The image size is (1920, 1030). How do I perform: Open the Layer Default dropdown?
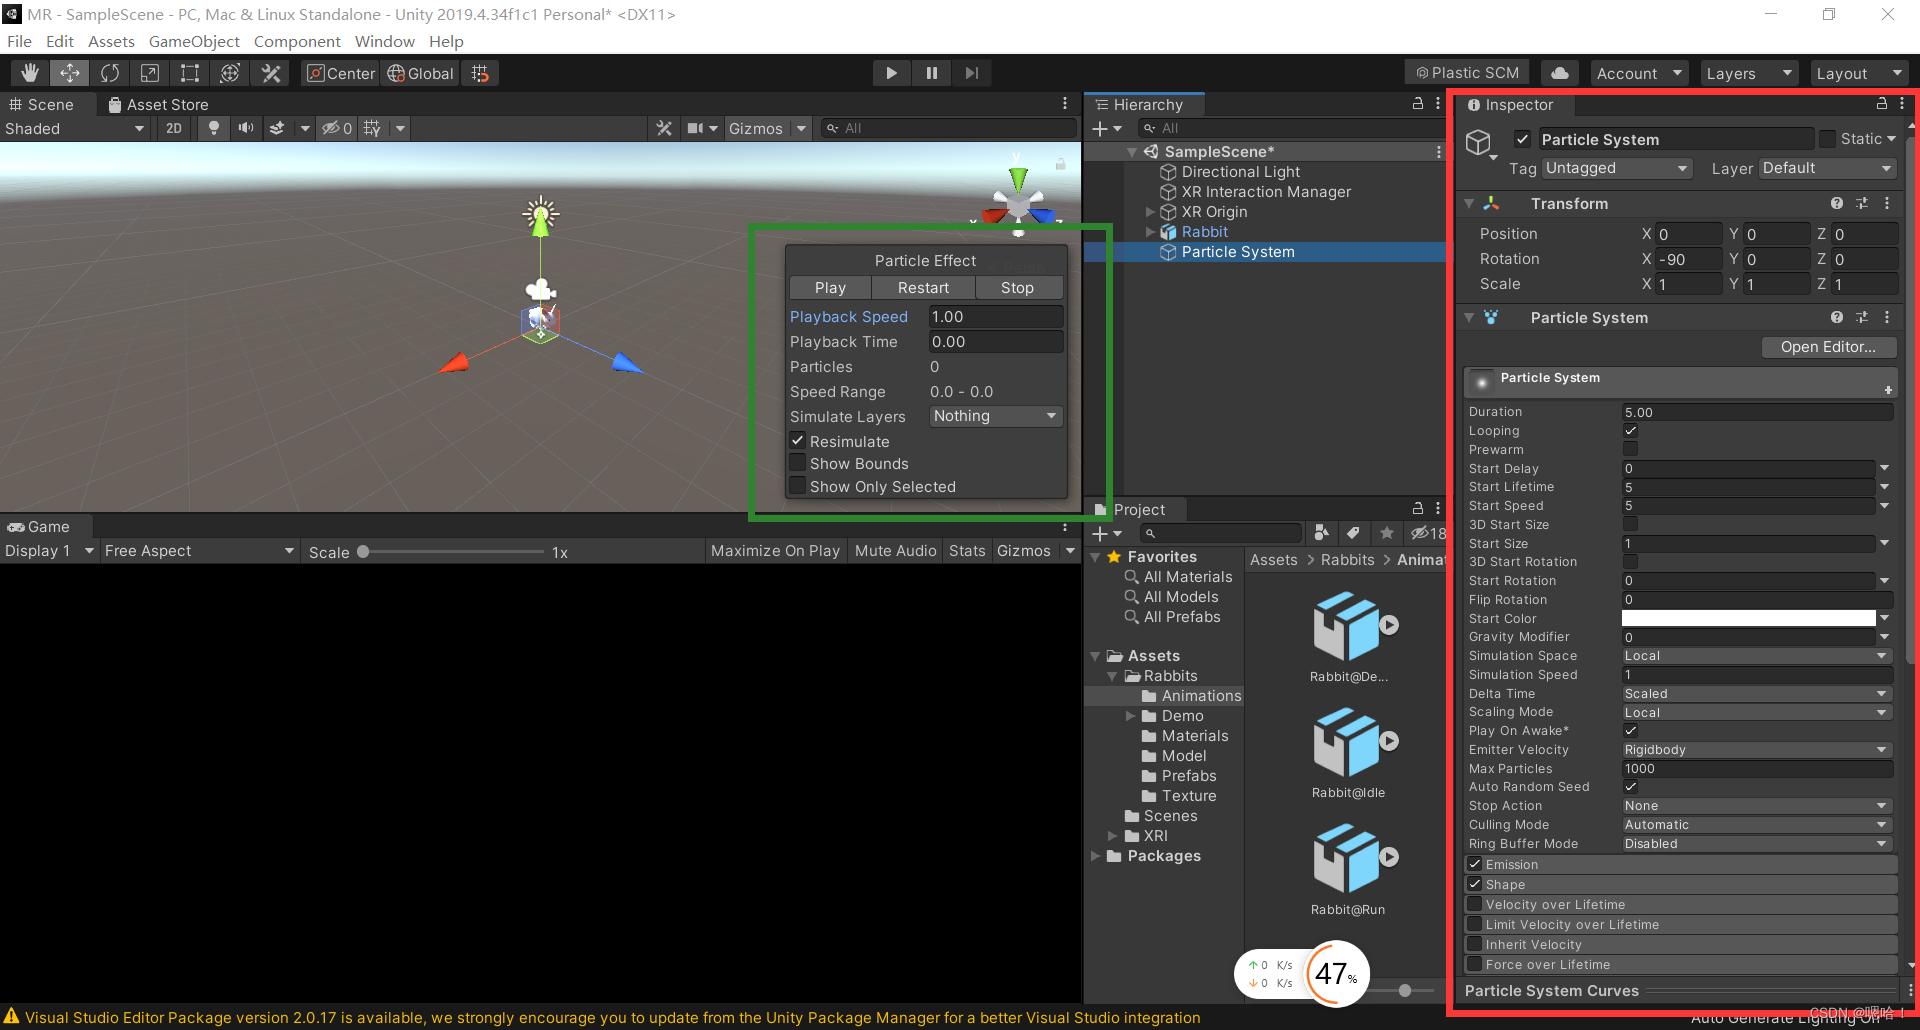point(1827,168)
